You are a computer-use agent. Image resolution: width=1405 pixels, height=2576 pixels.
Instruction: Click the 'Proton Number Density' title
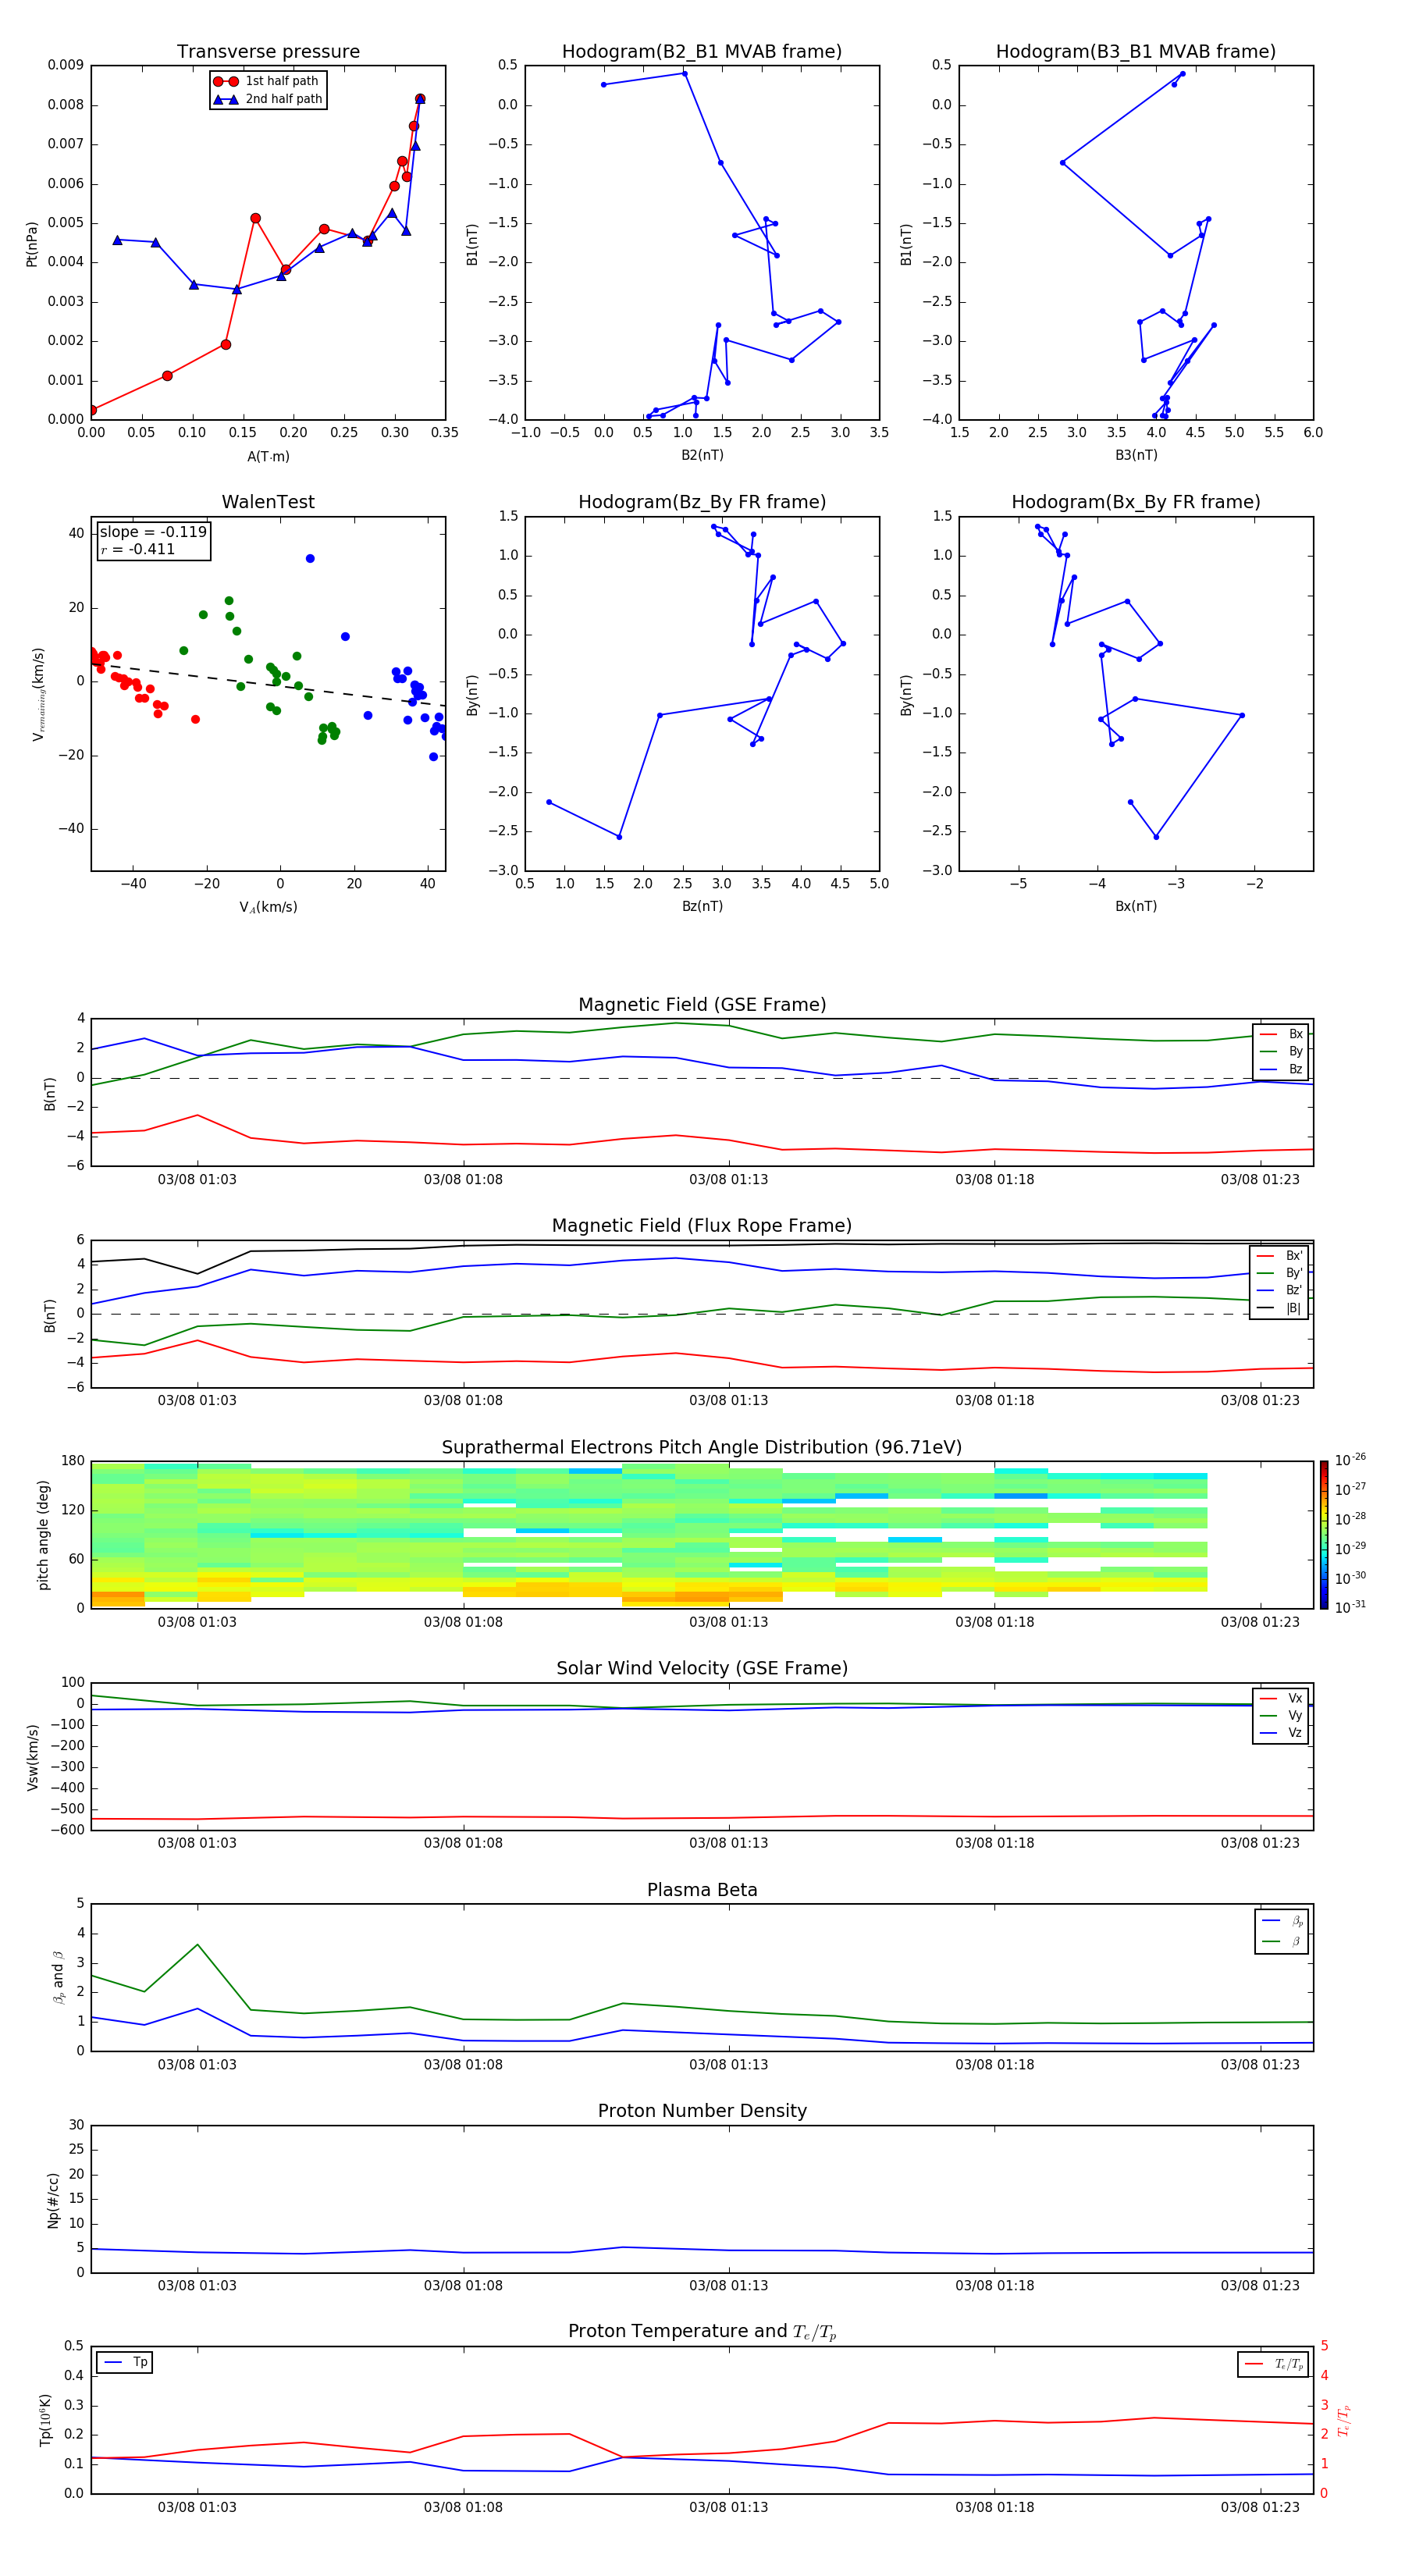[702, 2112]
